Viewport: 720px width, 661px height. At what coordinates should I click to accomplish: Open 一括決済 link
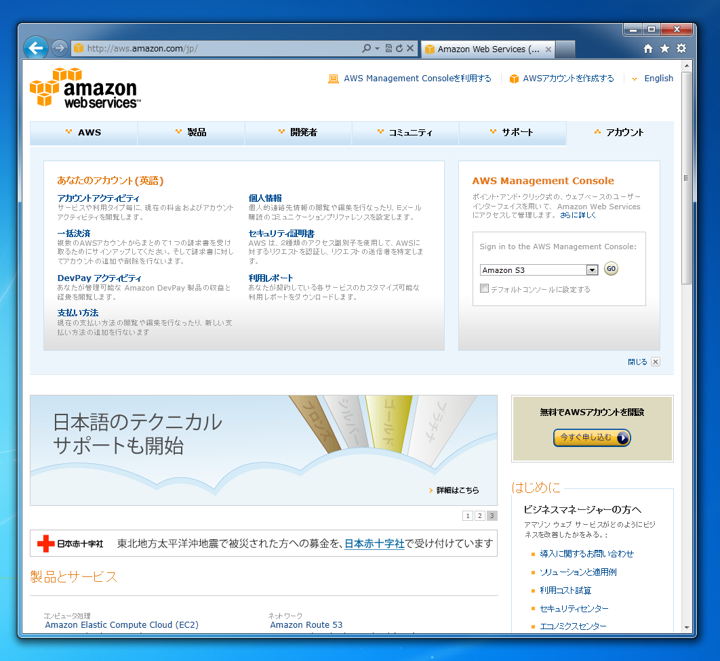[x=73, y=234]
